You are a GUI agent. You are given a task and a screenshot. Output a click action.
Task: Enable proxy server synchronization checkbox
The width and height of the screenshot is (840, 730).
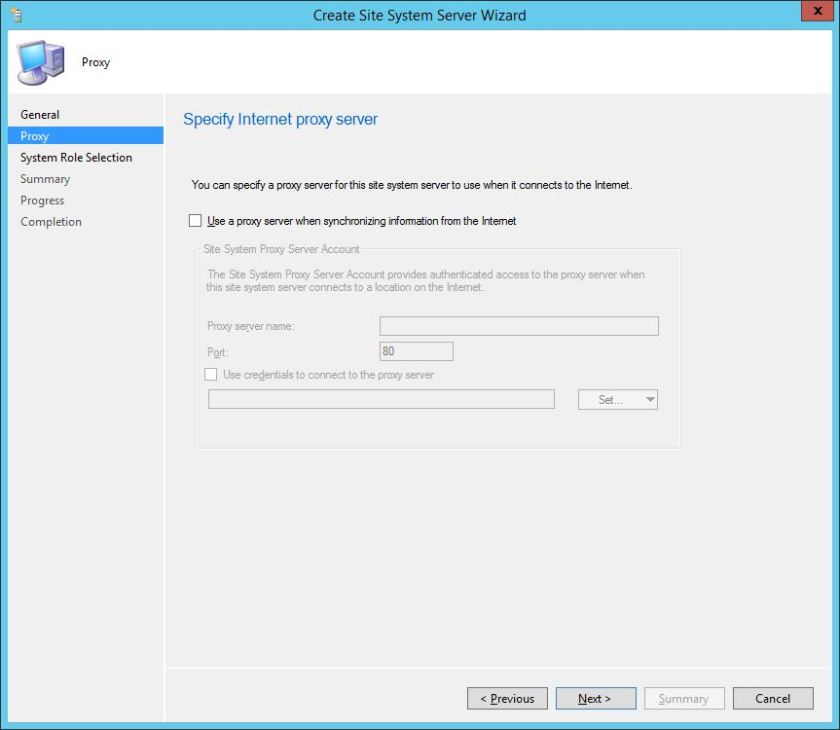click(x=196, y=220)
